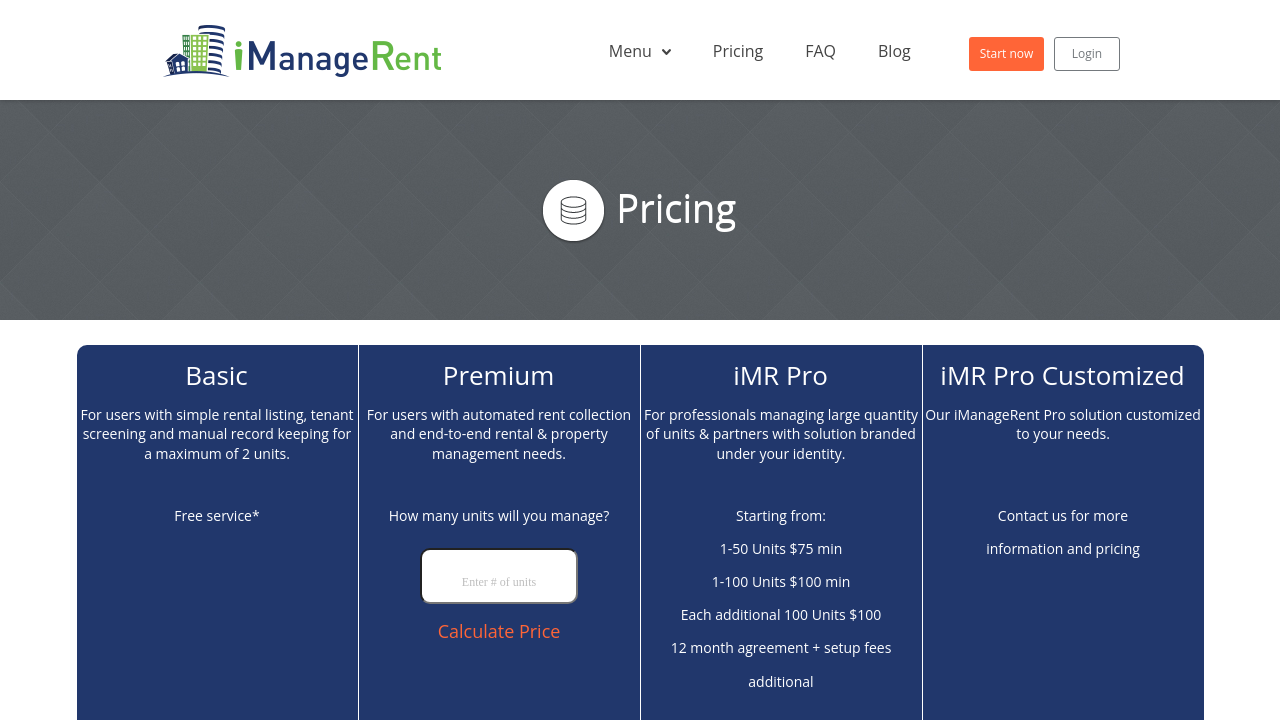The height and width of the screenshot is (720, 1280).
Task: Select the Premium plan heading
Action: click(x=499, y=376)
